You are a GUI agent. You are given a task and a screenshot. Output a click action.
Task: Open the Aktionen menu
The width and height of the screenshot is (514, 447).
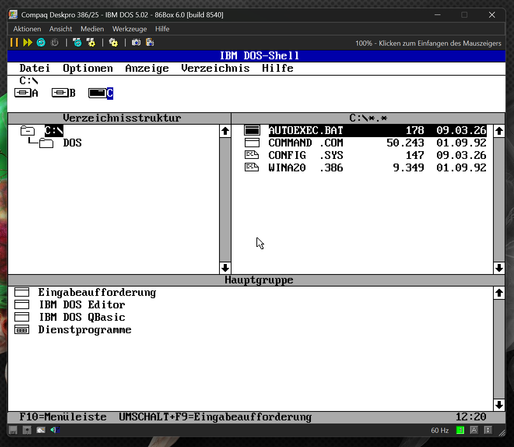tap(27, 29)
